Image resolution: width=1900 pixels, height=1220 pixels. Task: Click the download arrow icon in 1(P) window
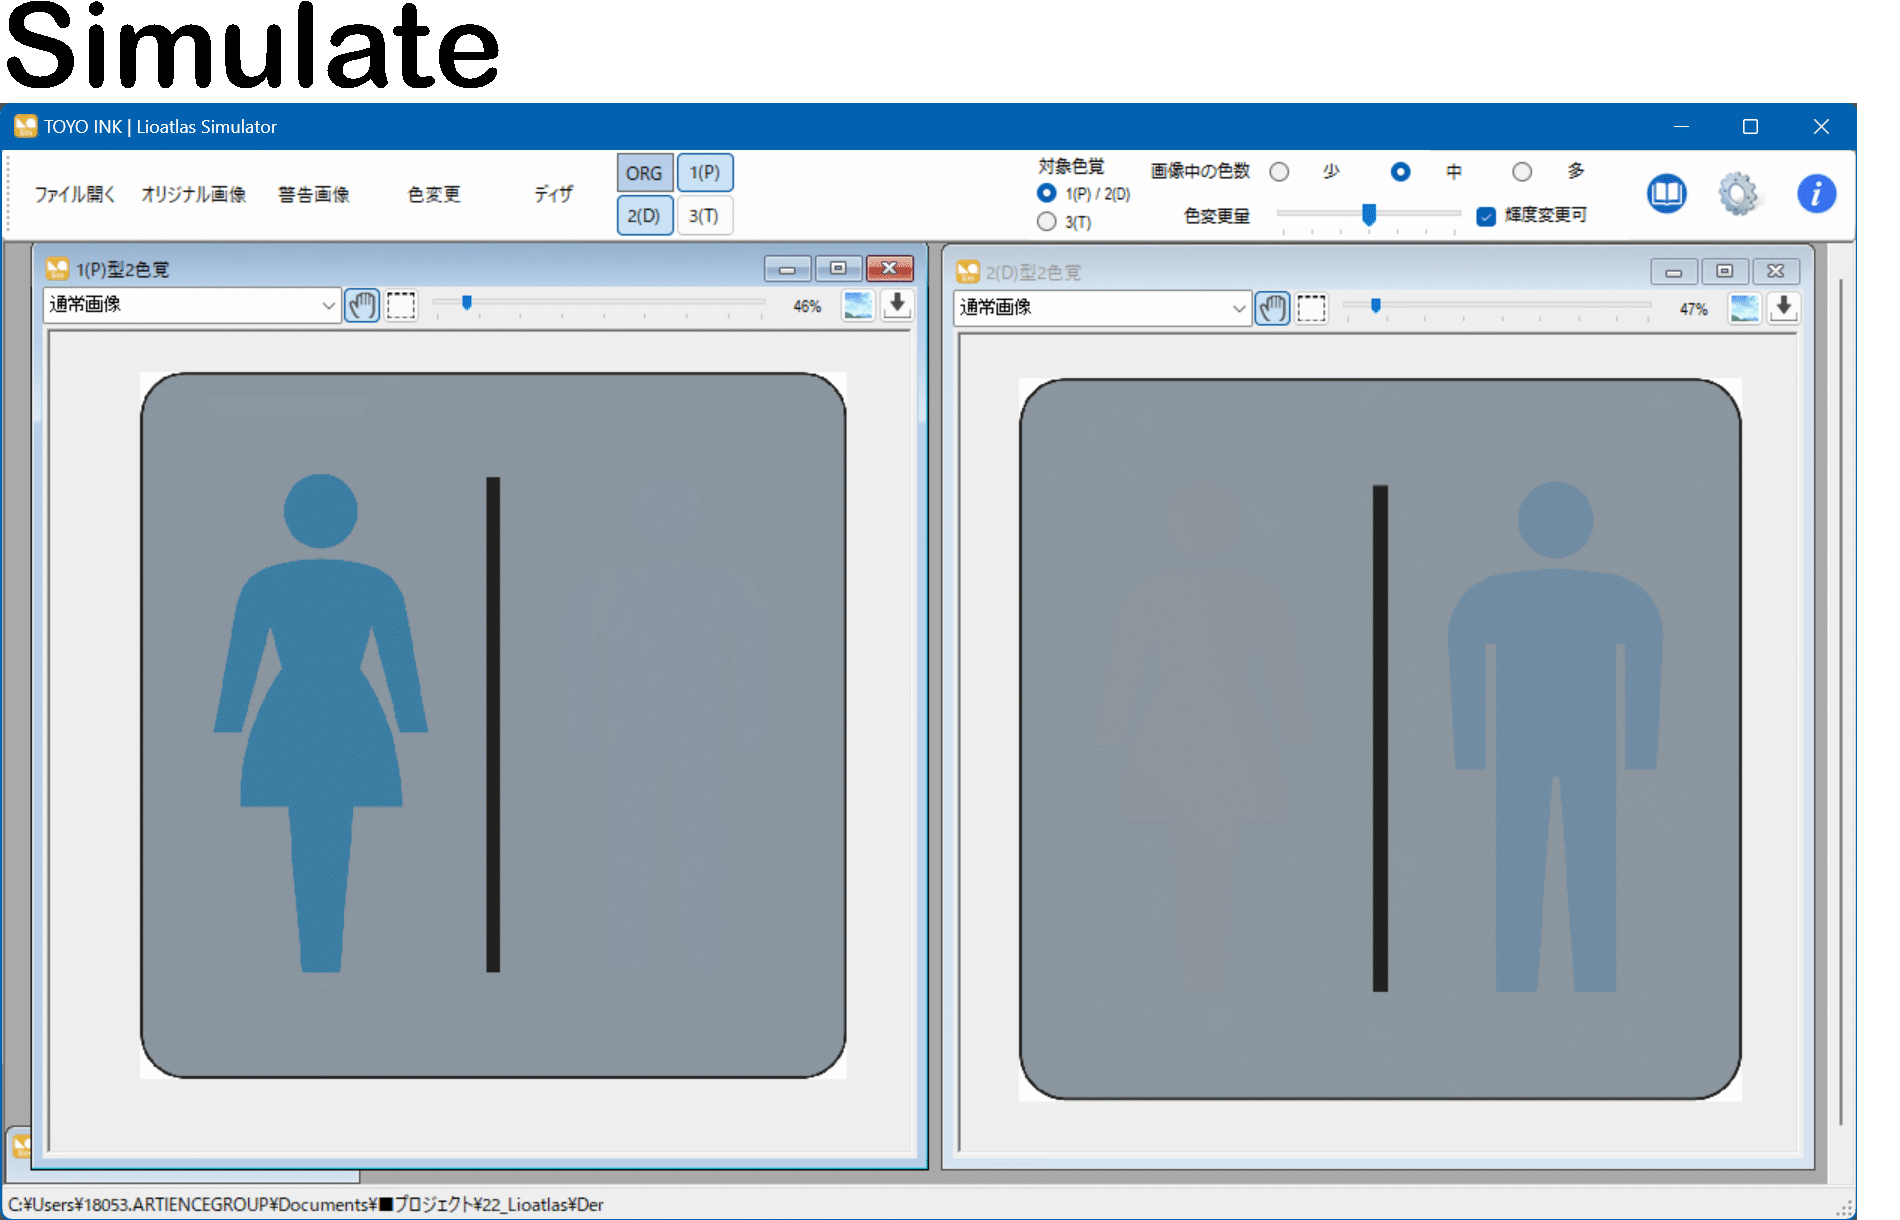pyautogui.click(x=897, y=305)
